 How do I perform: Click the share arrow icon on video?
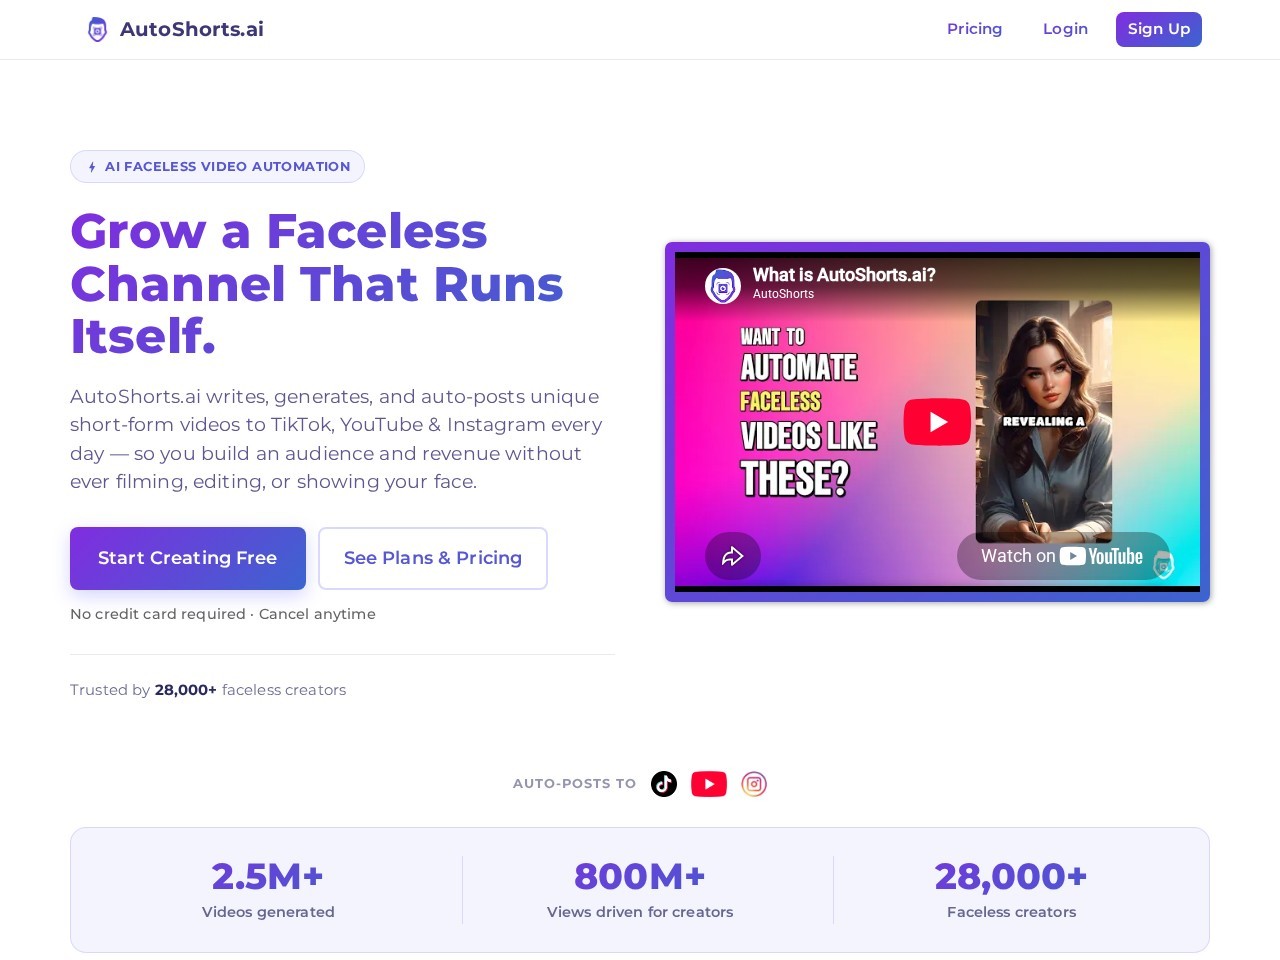click(x=733, y=556)
